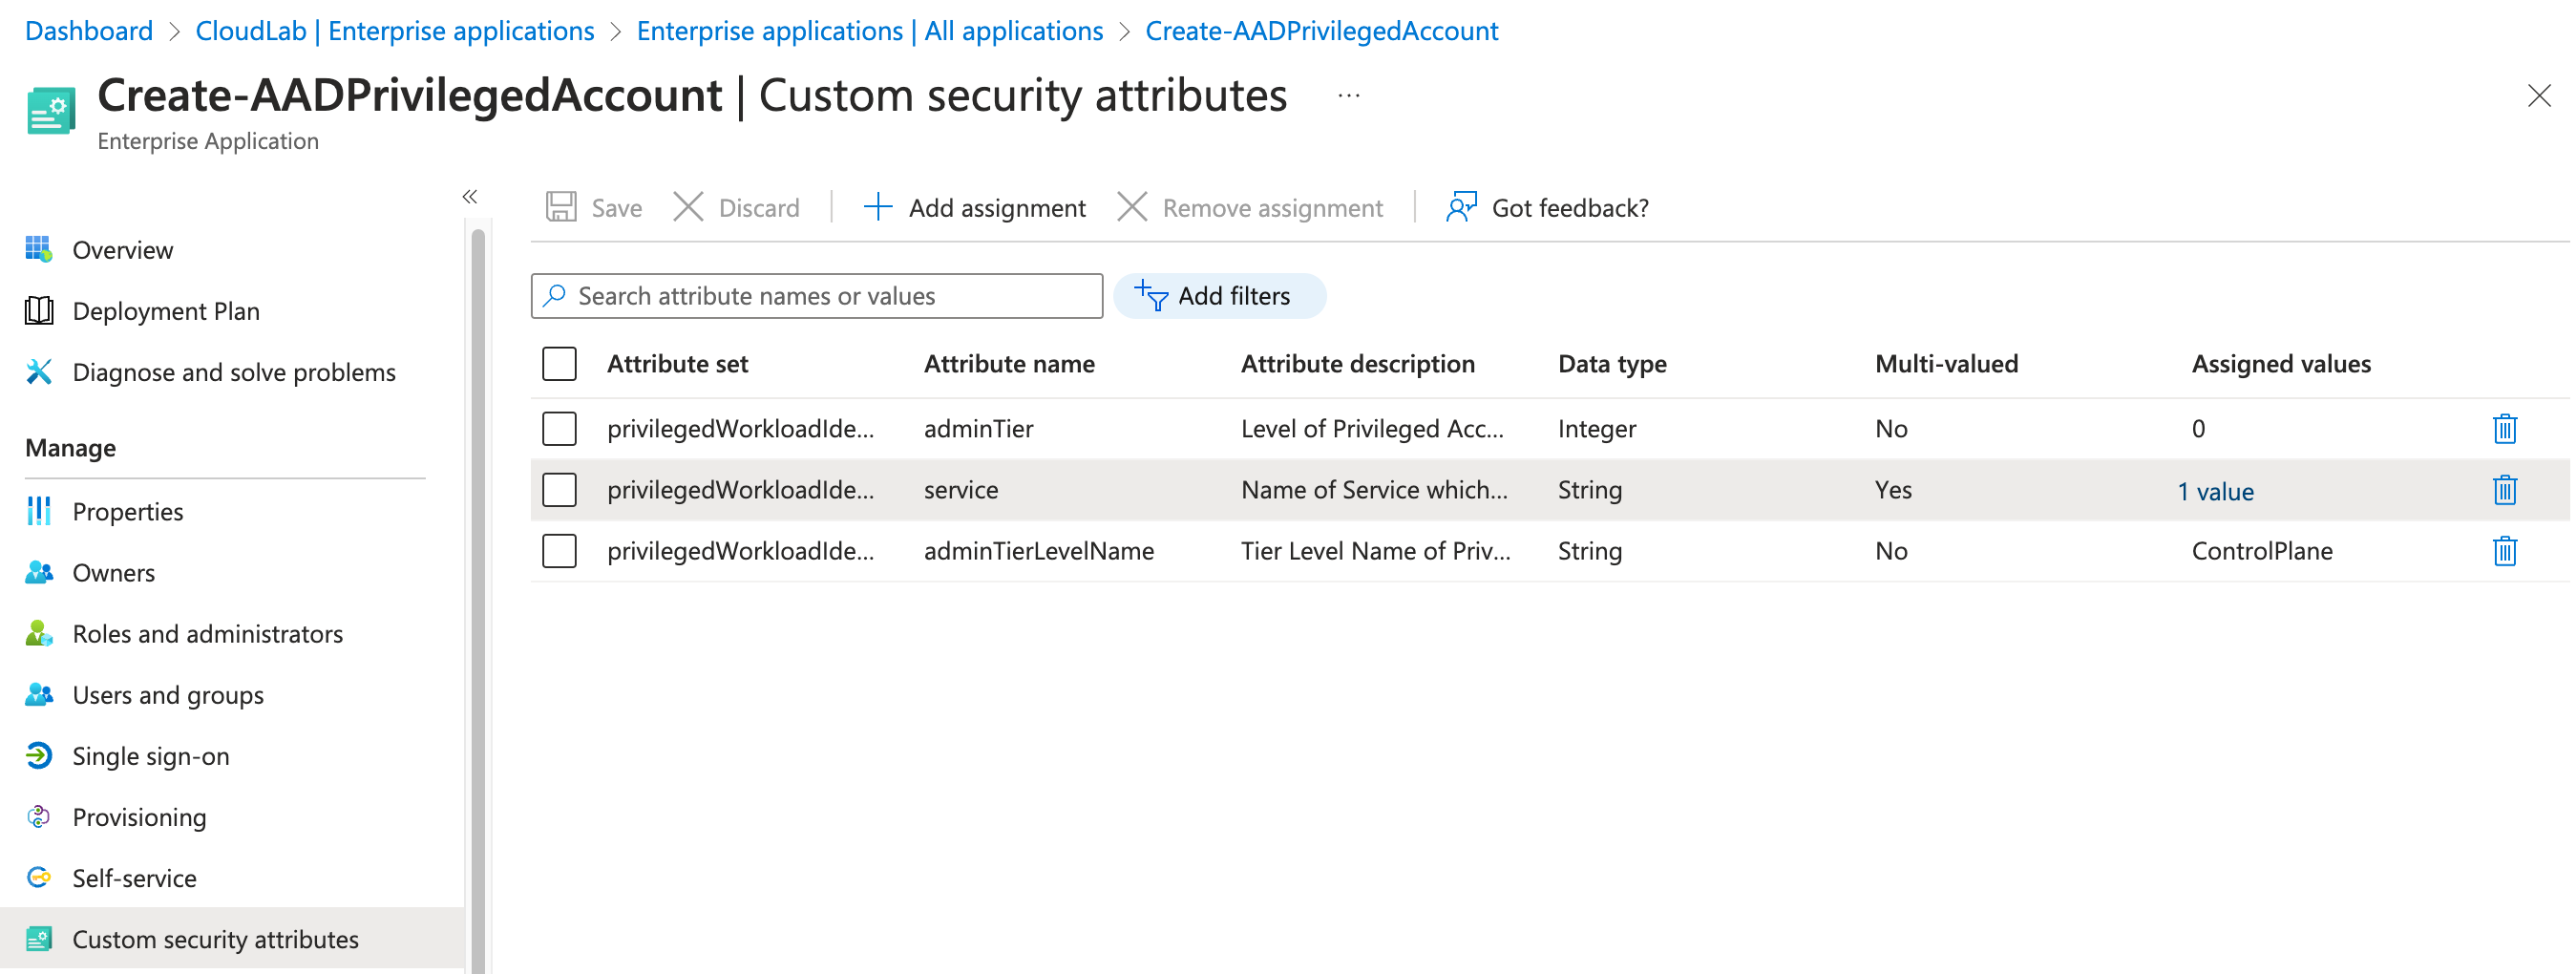This screenshot has width=2576, height=974.
Task: Click the Self-service icon
Action: (x=38, y=877)
